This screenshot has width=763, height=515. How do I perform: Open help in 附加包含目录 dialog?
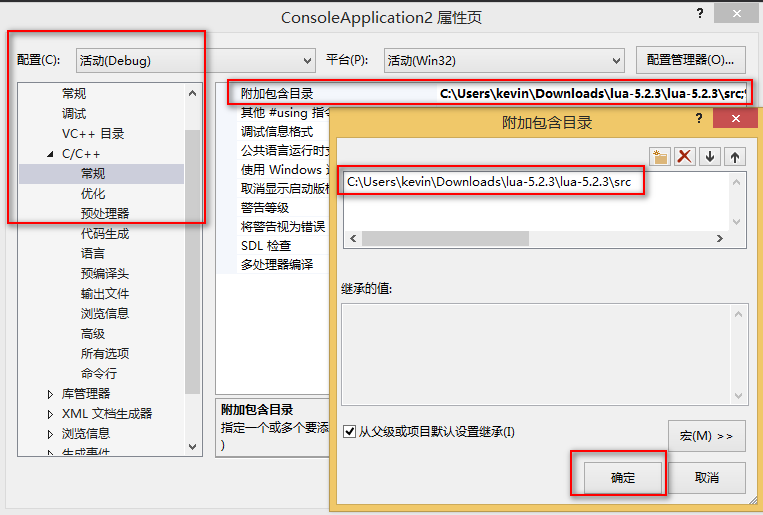coord(699,118)
